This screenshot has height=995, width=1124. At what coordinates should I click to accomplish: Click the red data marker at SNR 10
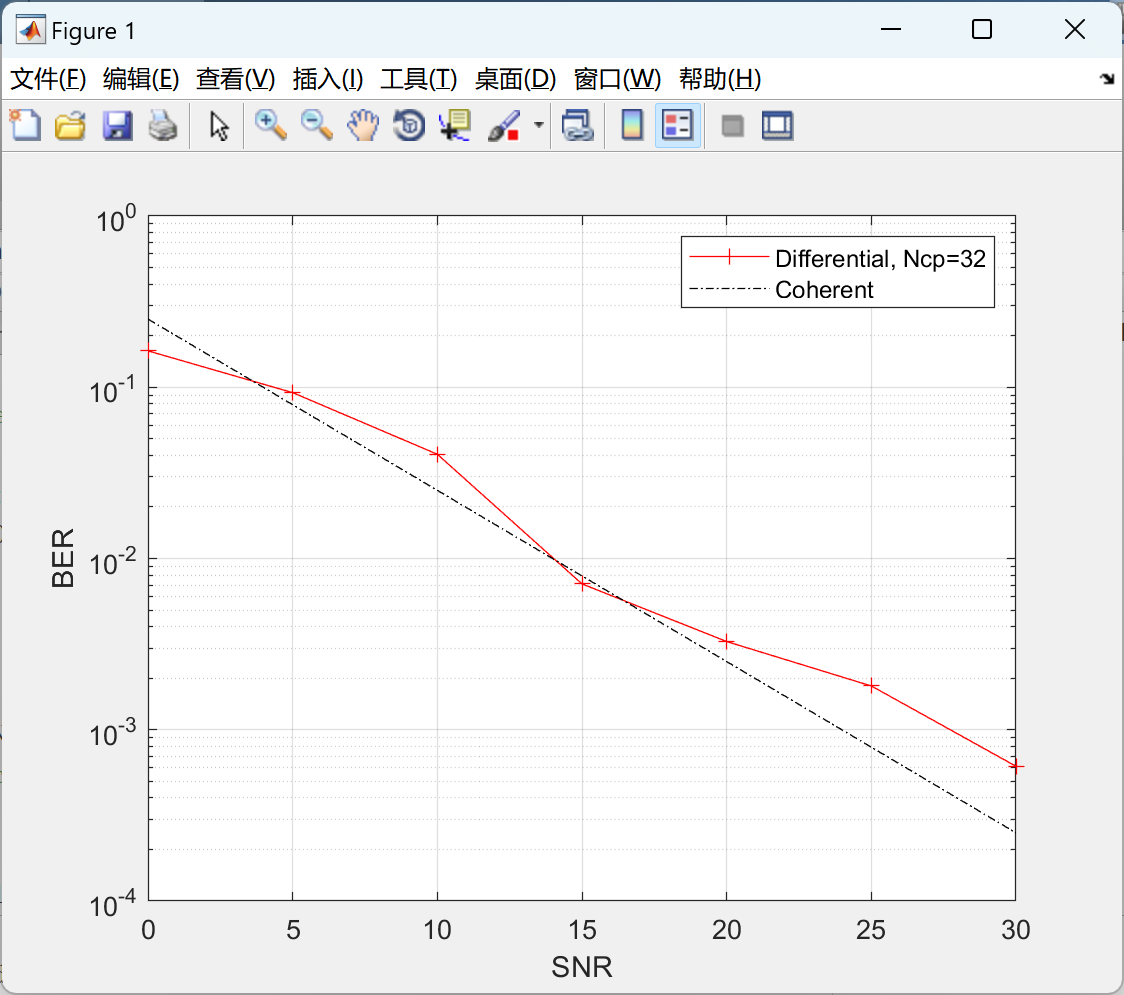click(437, 454)
